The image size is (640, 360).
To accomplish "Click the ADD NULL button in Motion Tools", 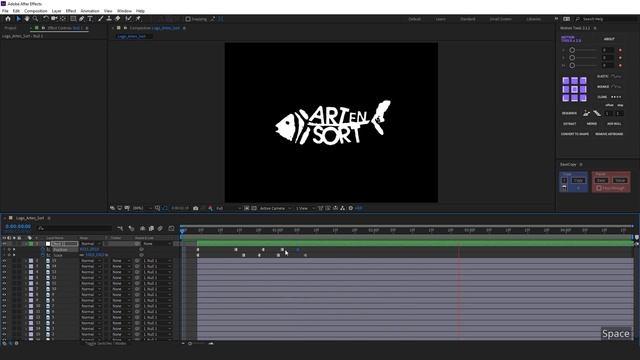I will [614, 124].
